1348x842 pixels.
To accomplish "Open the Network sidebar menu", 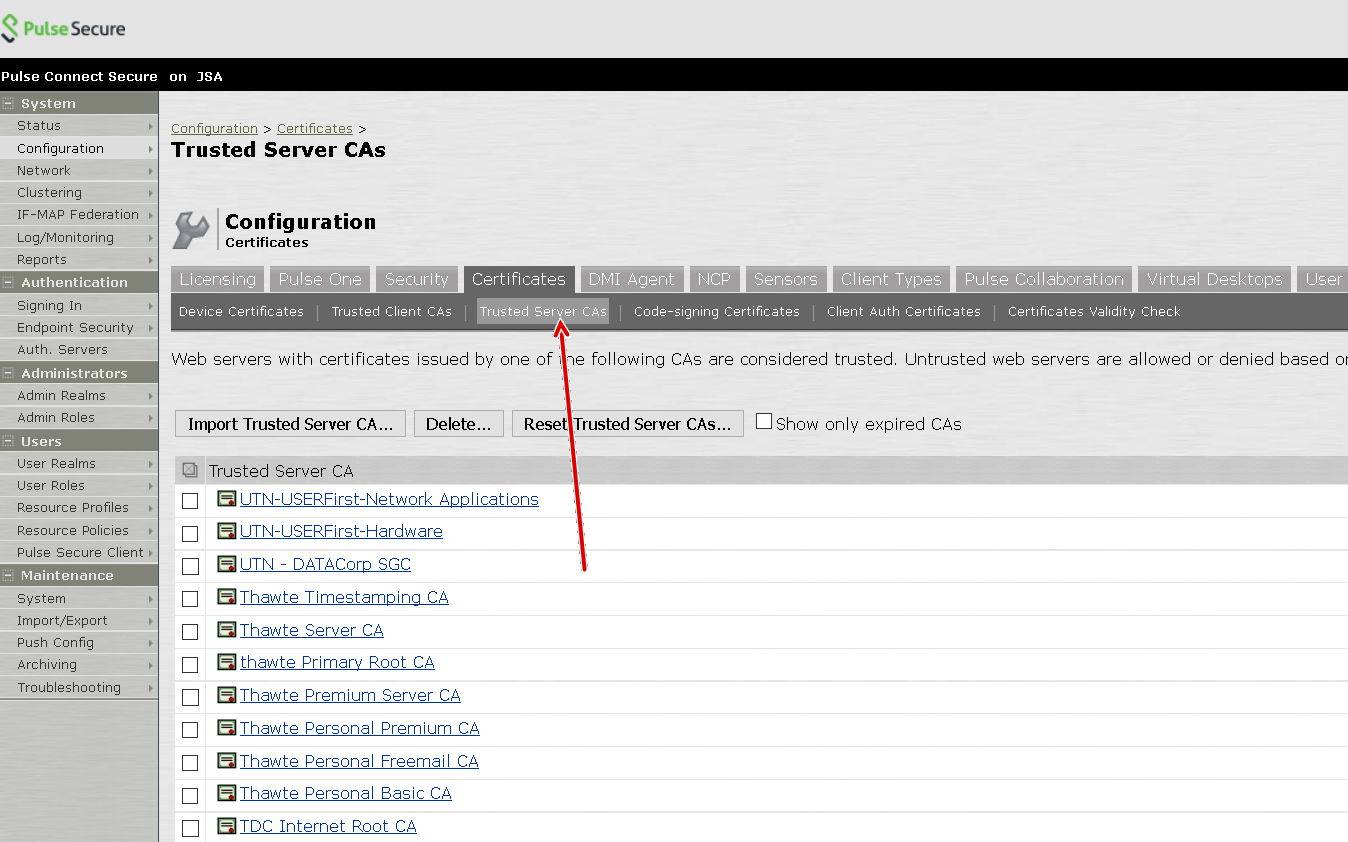I will [79, 170].
